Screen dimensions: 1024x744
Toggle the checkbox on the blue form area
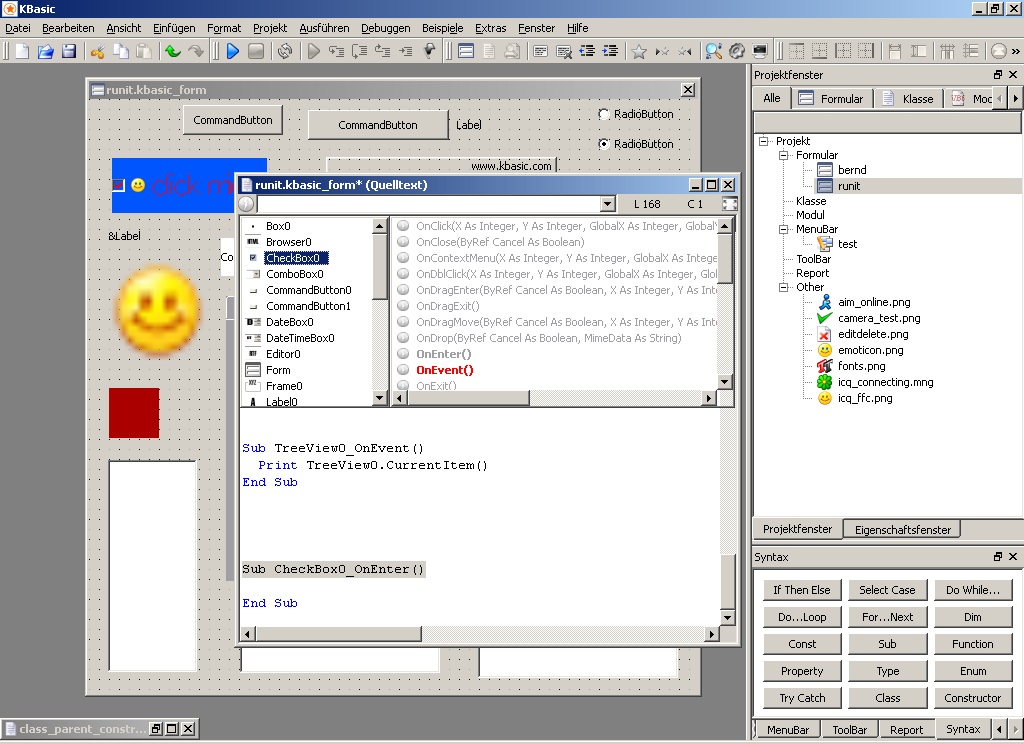point(119,185)
